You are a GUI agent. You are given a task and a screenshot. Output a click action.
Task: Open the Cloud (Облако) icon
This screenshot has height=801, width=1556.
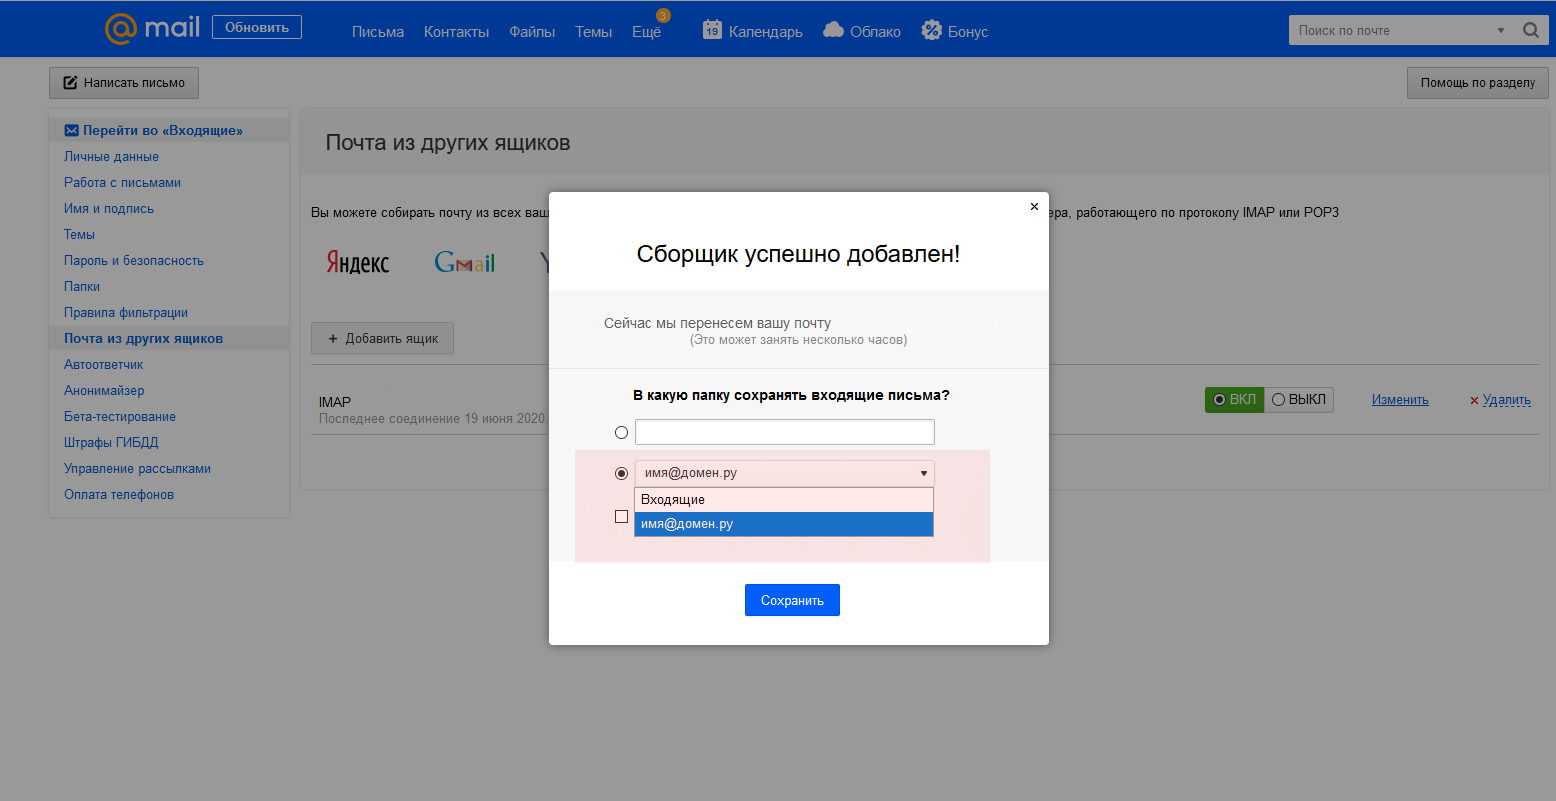click(833, 30)
